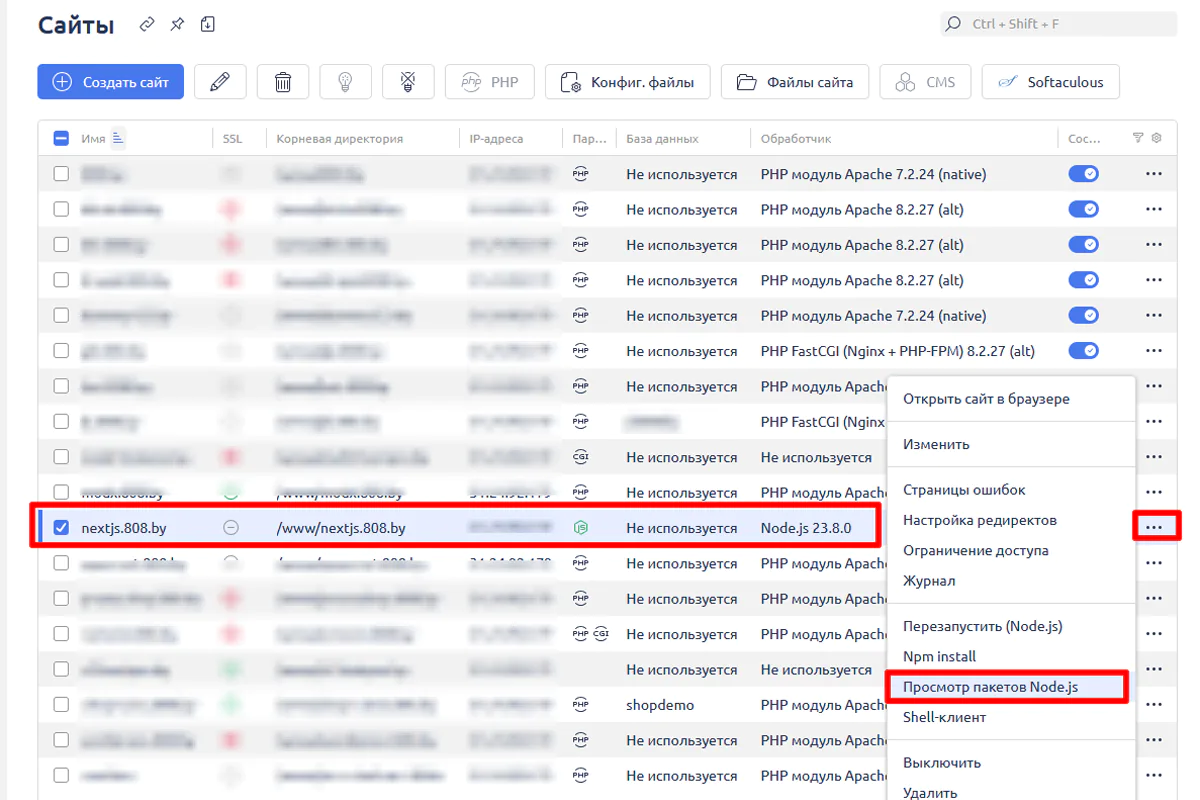Copy the Сайты page link via chain icon

coord(147,24)
